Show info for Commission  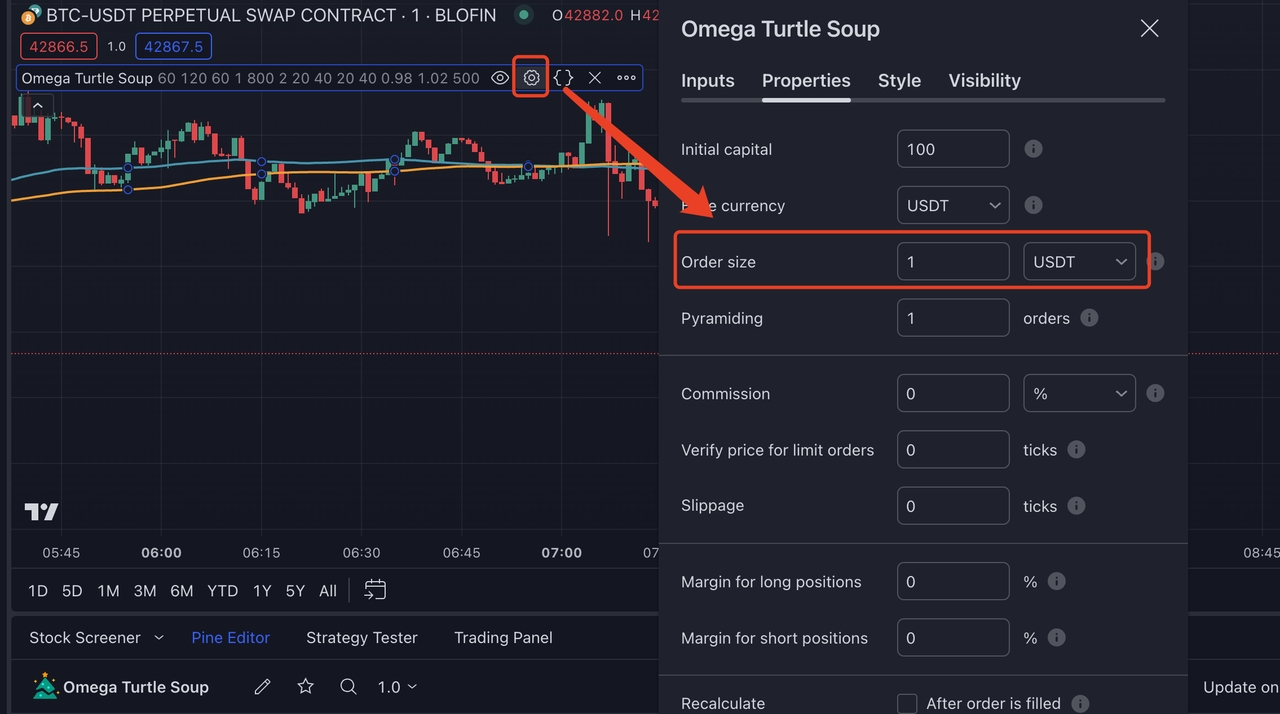point(1155,393)
